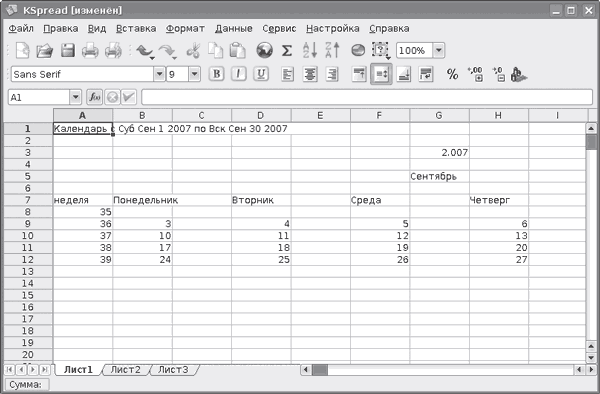Toggle Bold formatting button
This screenshot has width=600, height=394.
coord(216,74)
